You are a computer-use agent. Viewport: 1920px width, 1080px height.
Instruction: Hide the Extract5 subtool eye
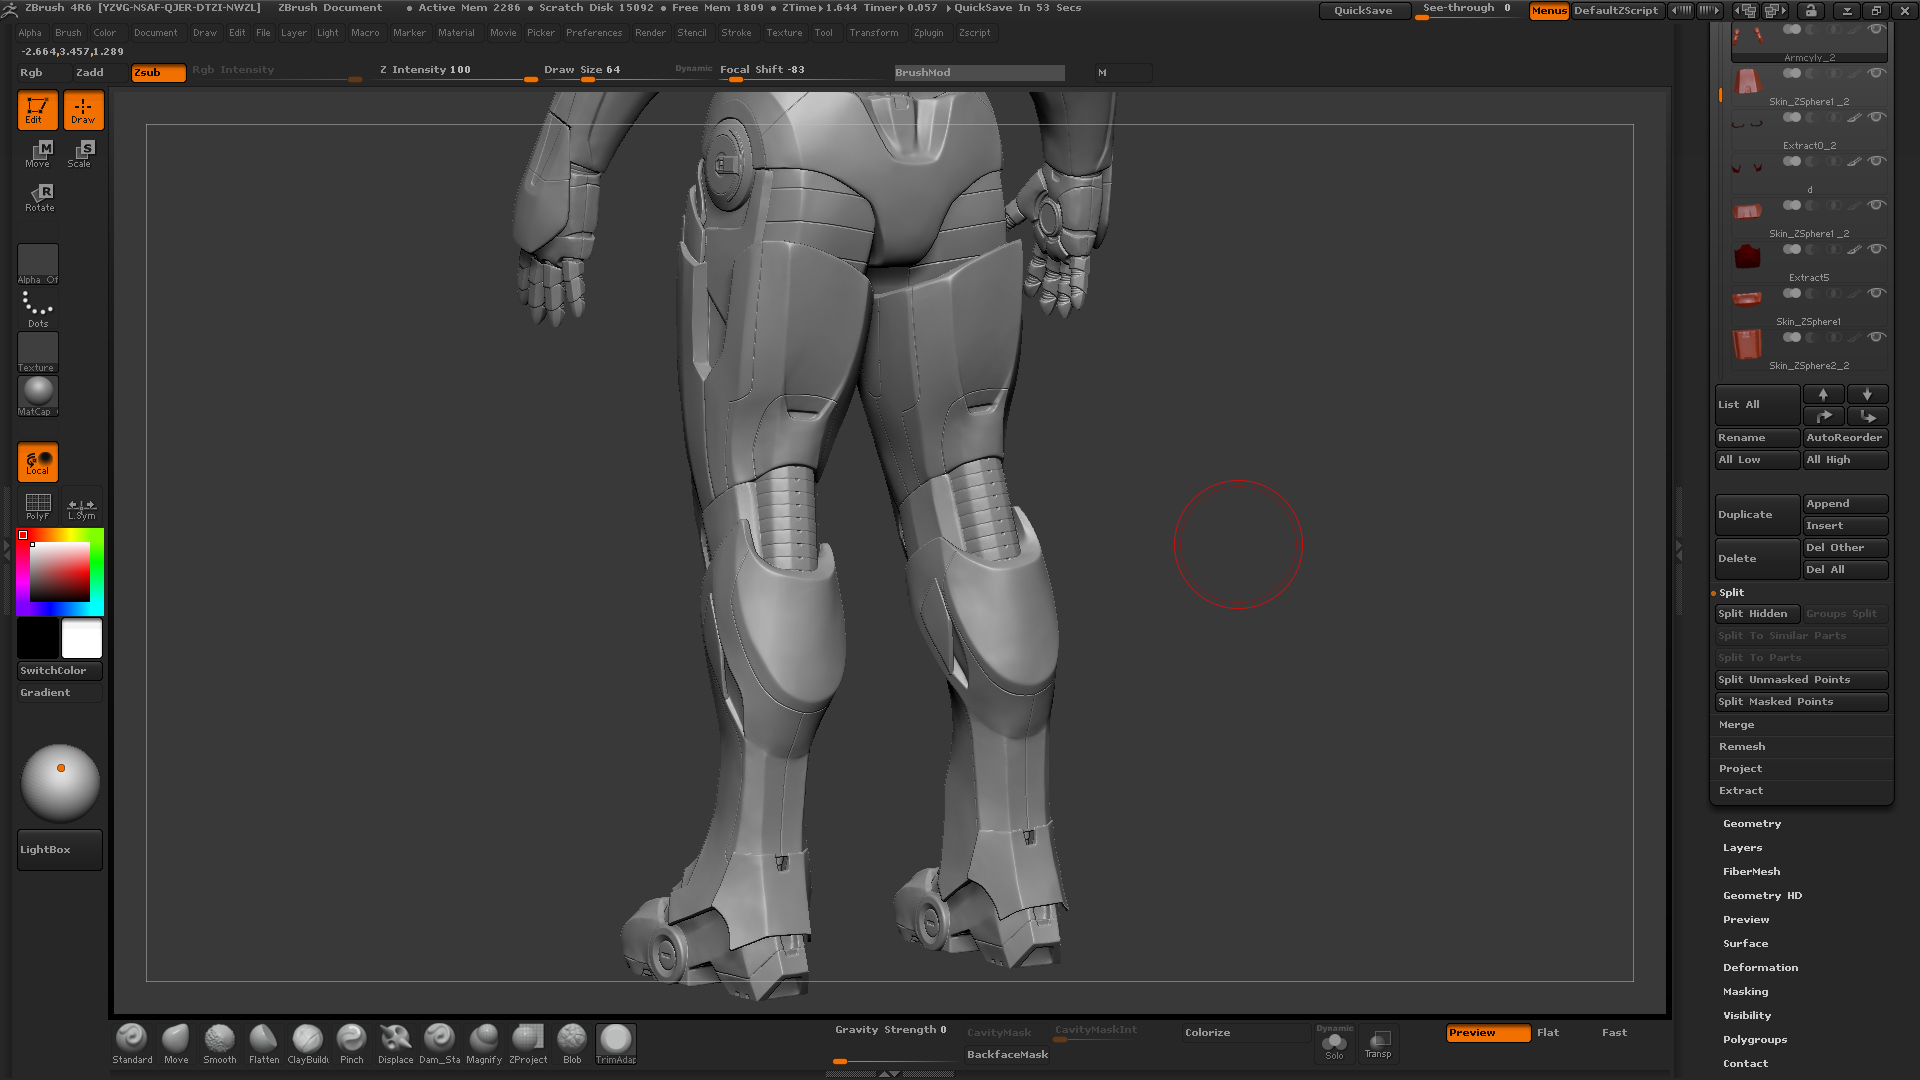[1877, 249]
